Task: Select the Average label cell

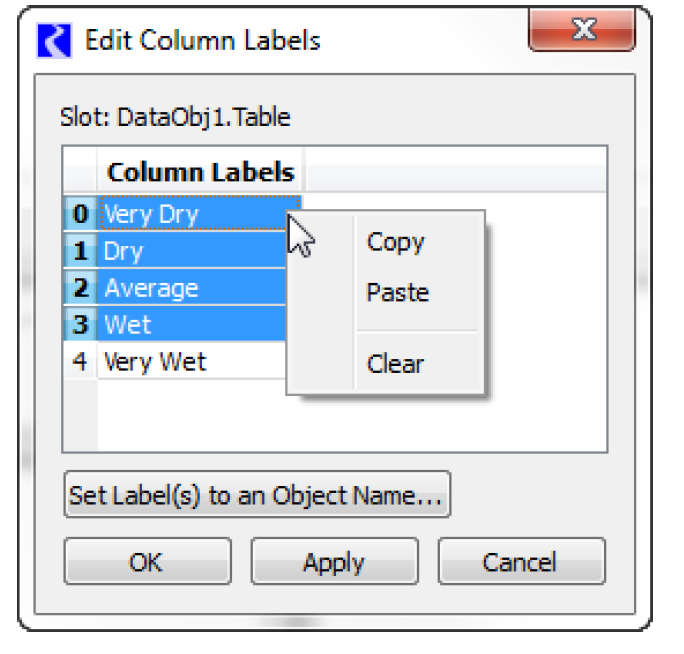Action: pos(190,288)
